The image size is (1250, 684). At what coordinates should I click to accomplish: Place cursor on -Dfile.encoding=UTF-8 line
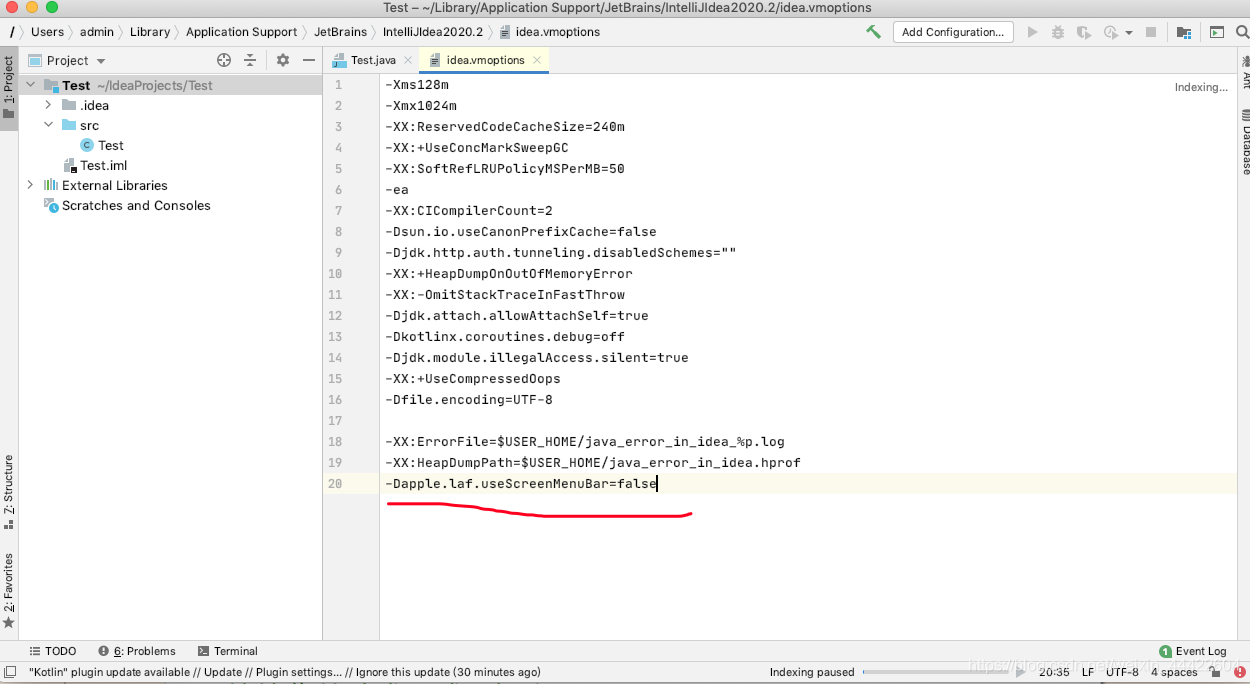tap(469, 399)
